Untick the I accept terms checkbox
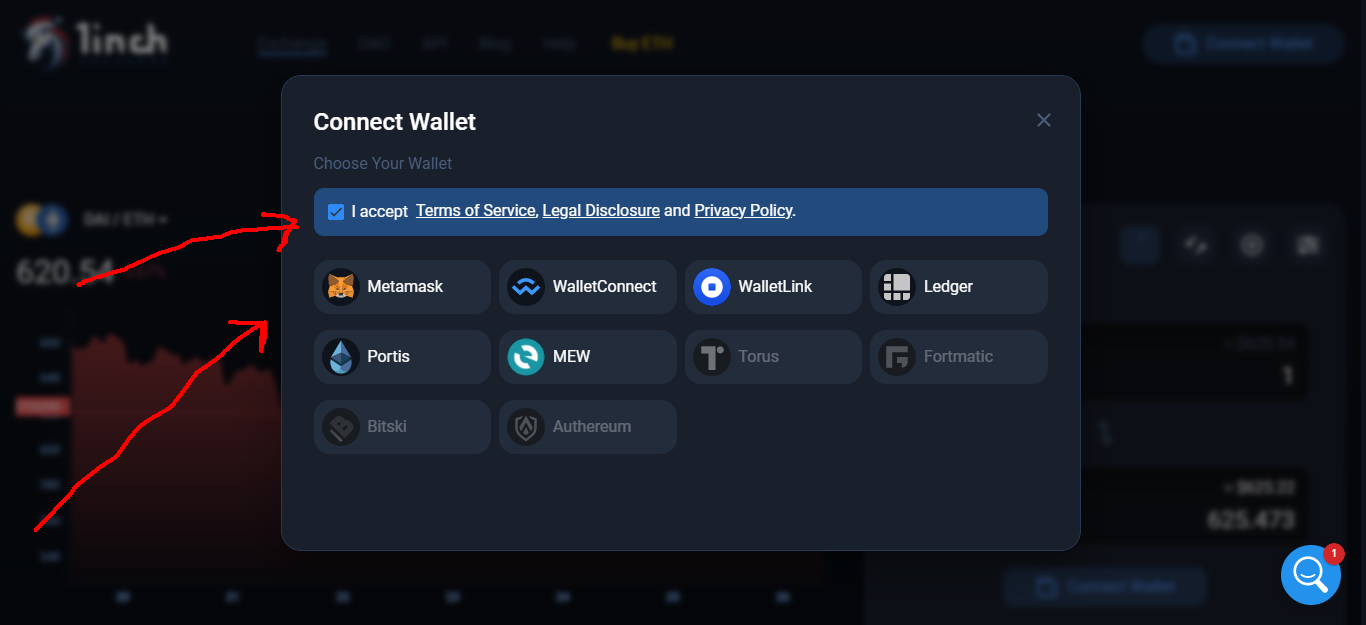The width and height of the screenshot is (1366, 625). click(336, 211)
